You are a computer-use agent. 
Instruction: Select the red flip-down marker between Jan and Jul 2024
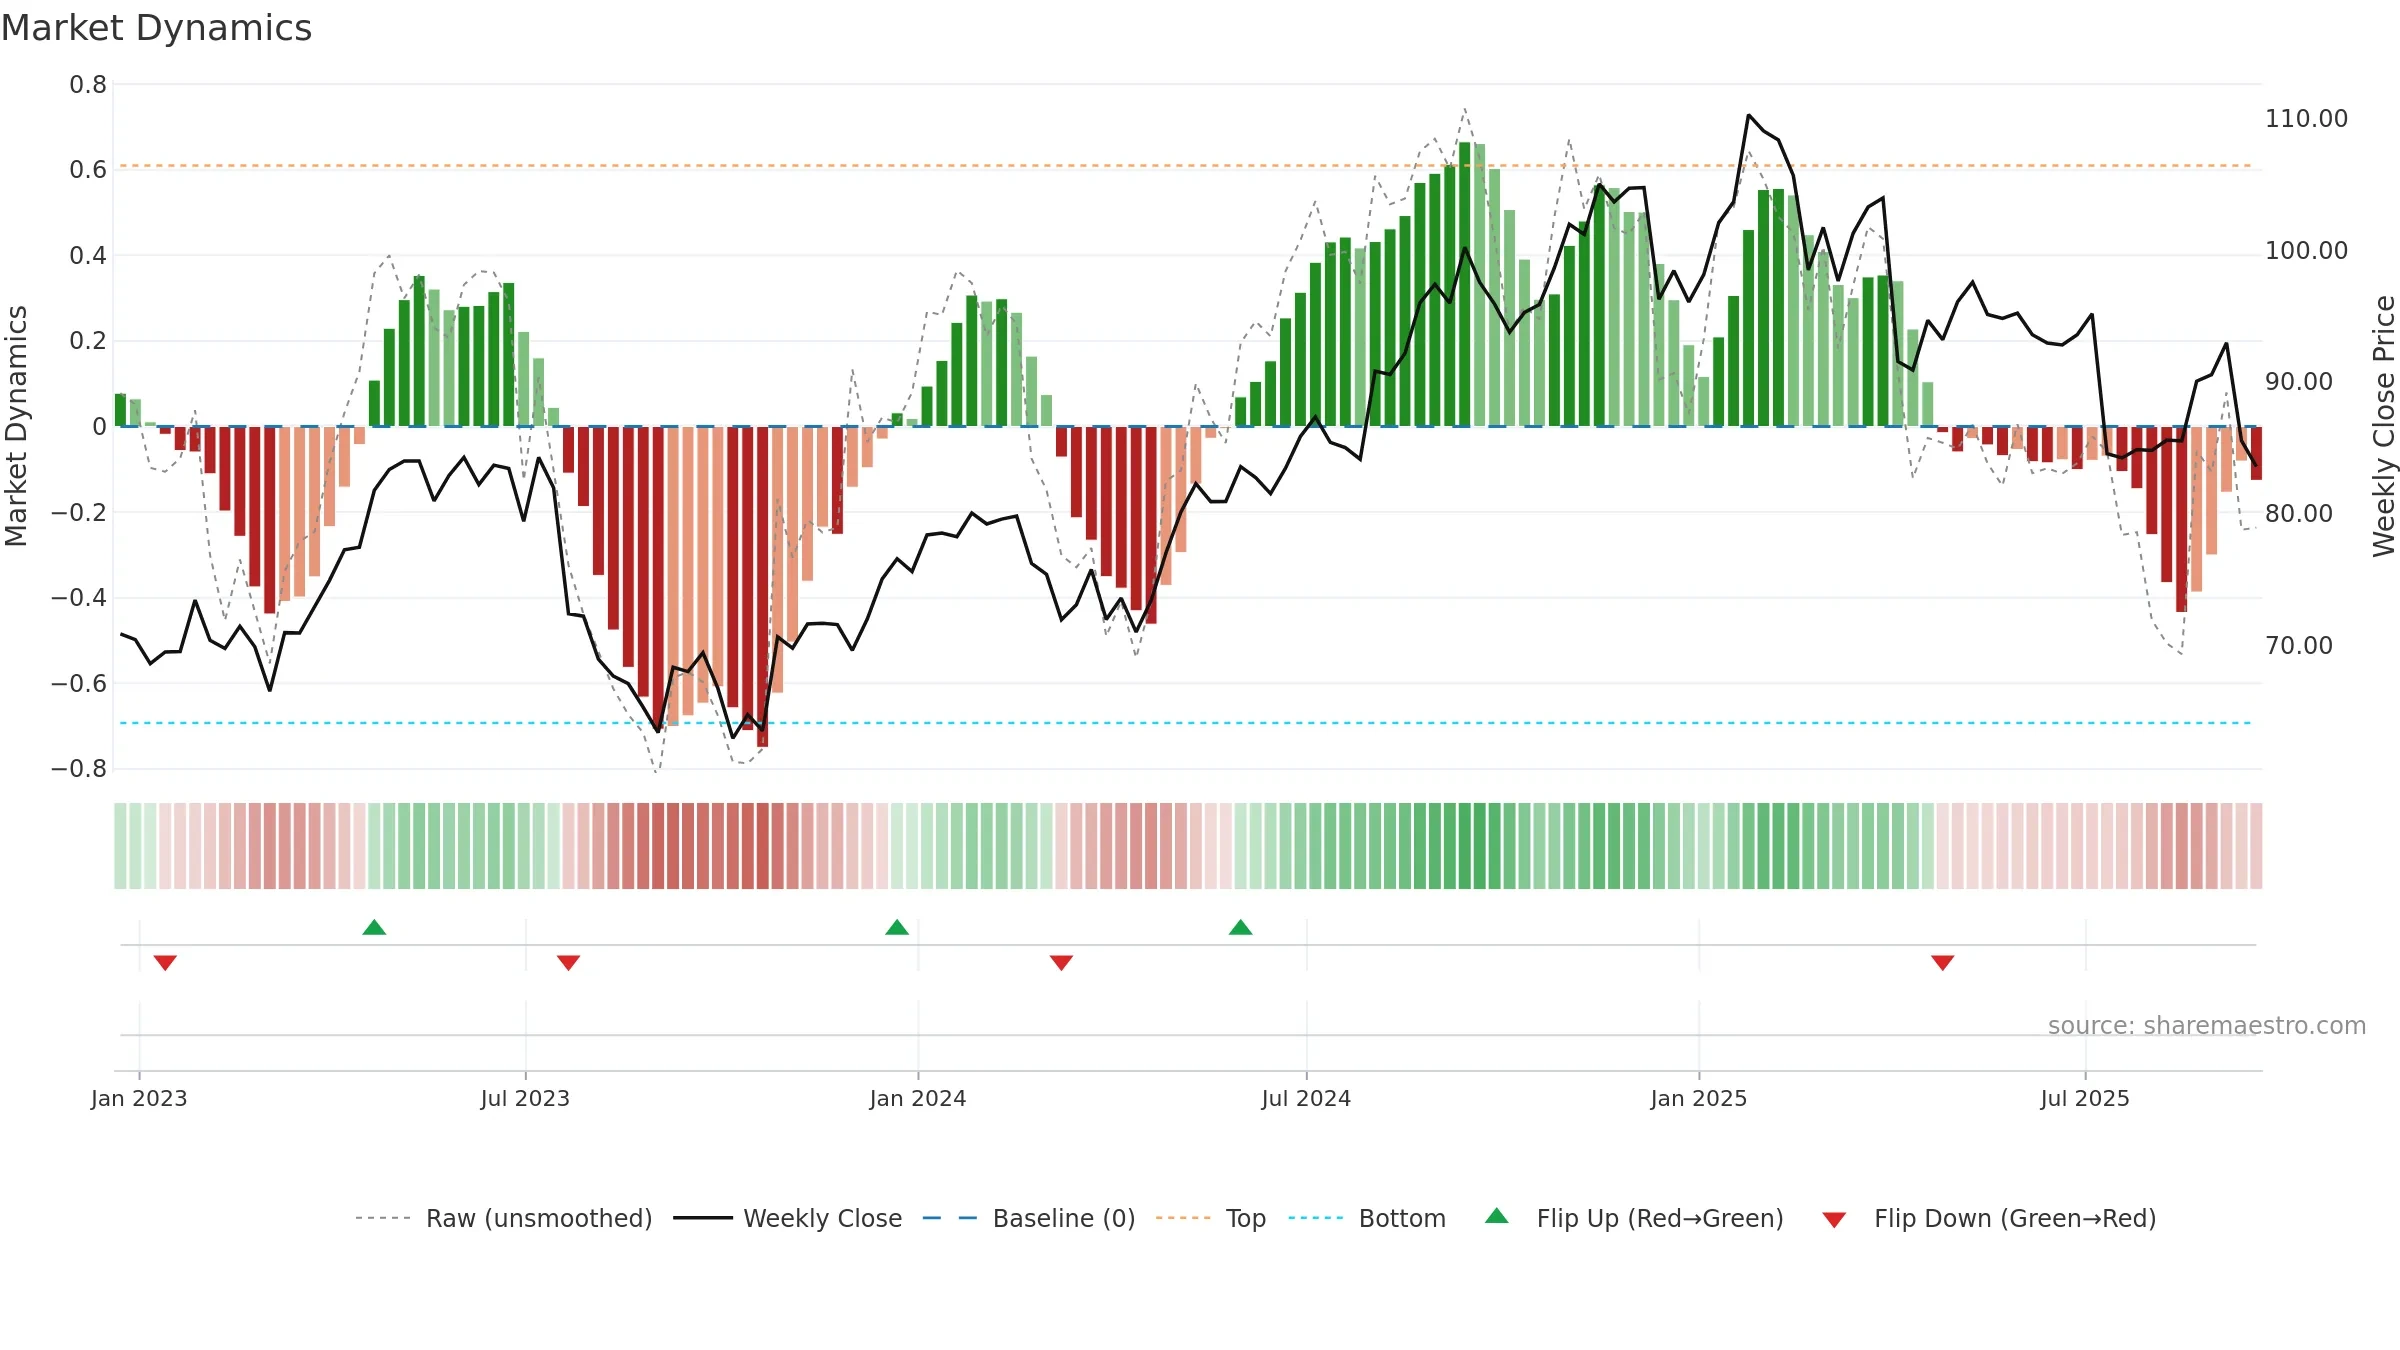tap(1061, 962)
